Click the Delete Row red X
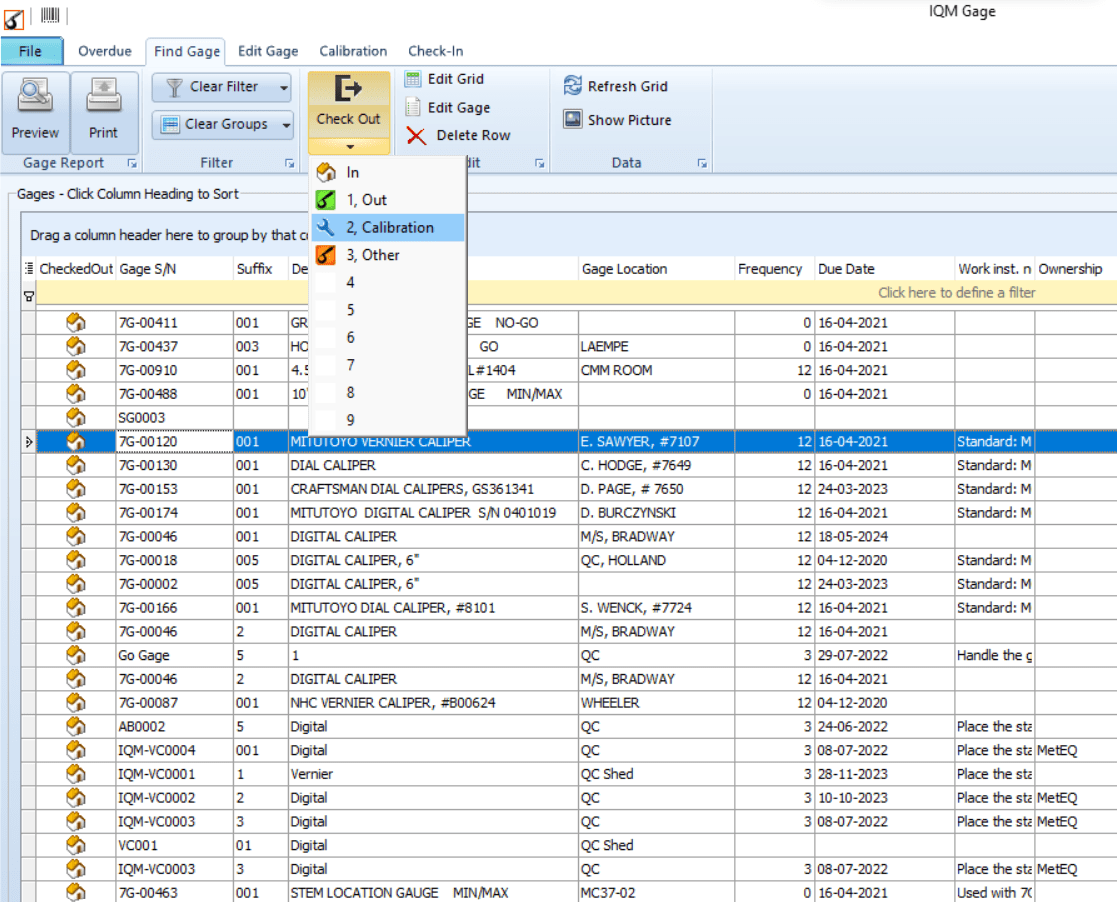The height and width of the screenshot is (902, 1117). click(x=416, y=136)
